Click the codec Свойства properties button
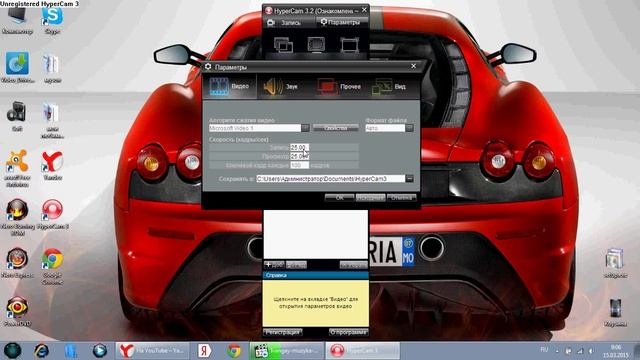Screen dimensions: 640x360 click(336, 128)
